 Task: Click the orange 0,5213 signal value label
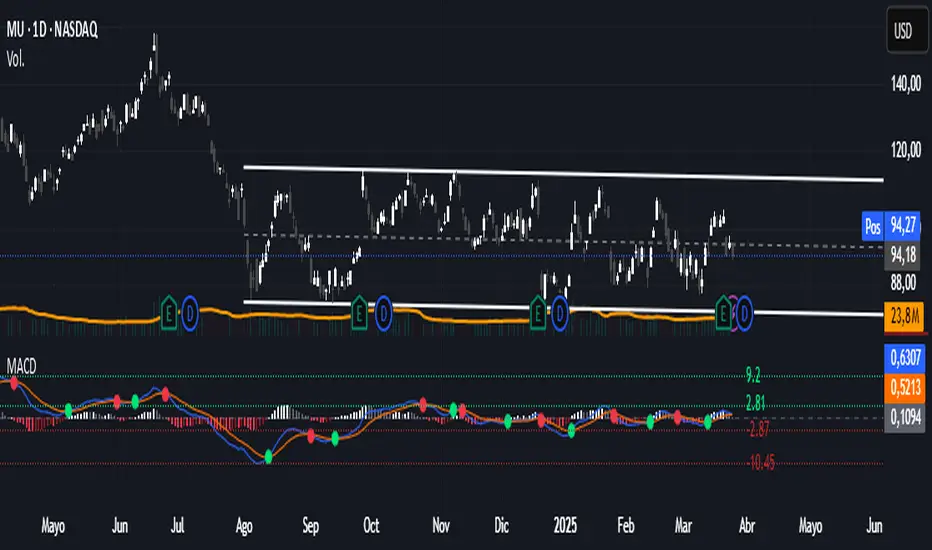[904, 384]
